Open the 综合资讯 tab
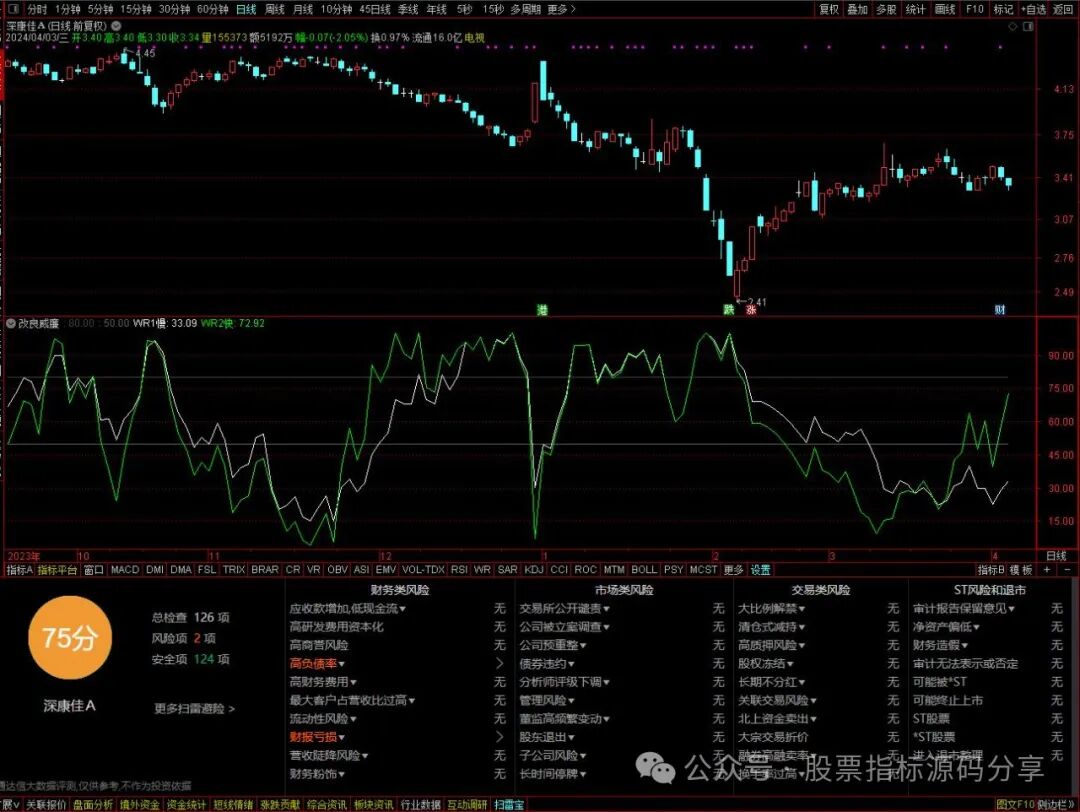Screen dimensions: 1080x812 pyautogui.click(x=326, y=804)
